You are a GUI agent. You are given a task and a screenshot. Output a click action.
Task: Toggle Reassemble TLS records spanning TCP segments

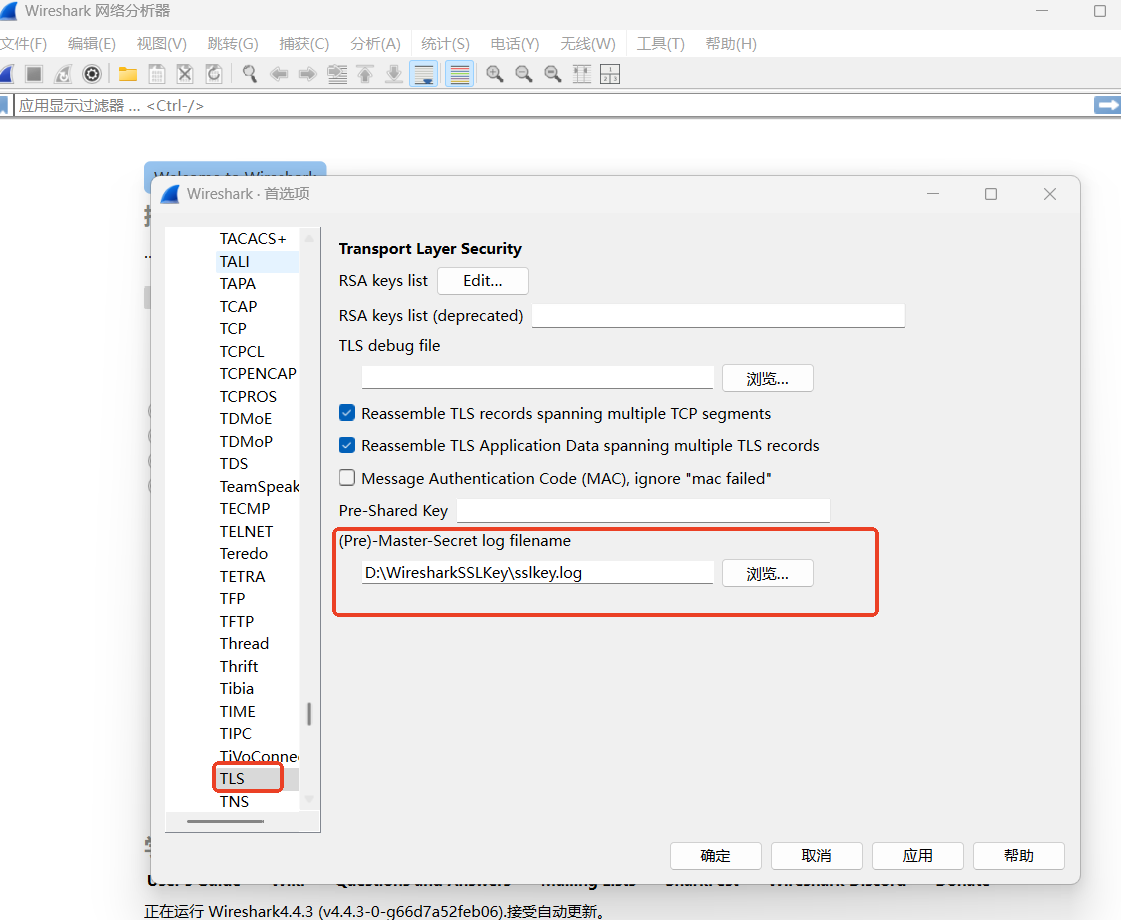(x=347, y=412)
